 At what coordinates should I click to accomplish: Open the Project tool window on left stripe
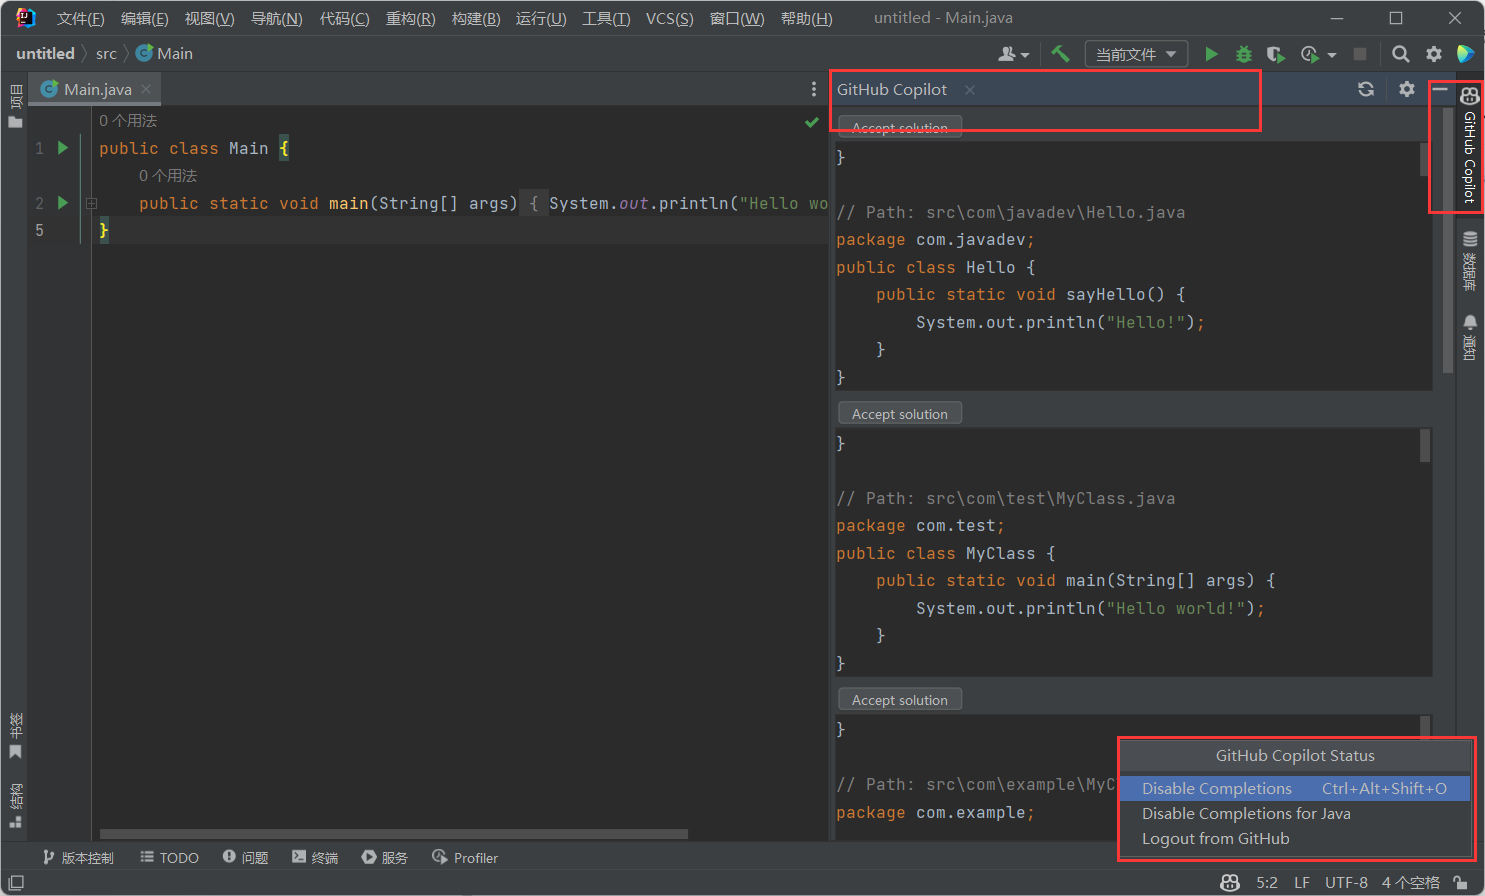(x=15, y=107)
